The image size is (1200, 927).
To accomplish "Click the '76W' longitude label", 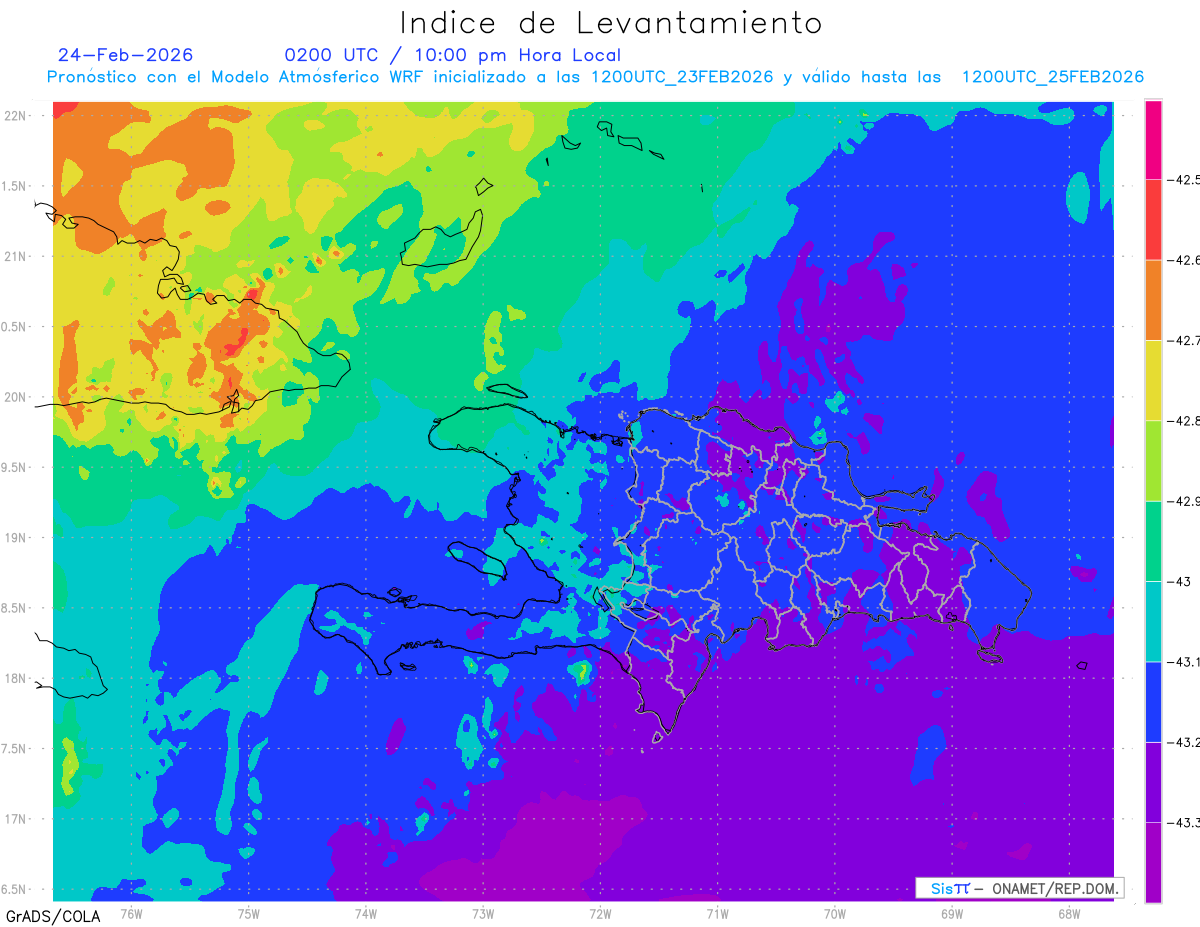I will (x=131, y=913).
